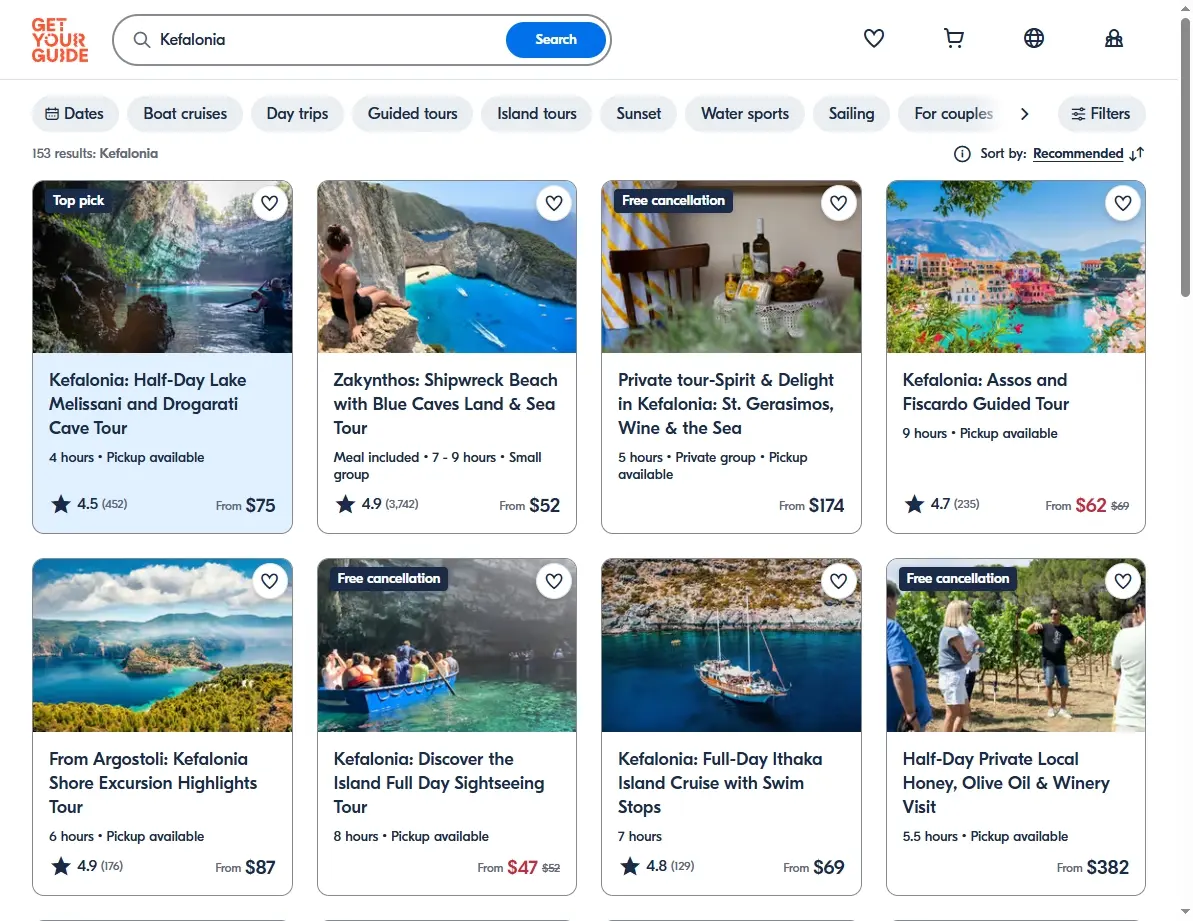Open Kefalonia: Assos and Fiscardo Guided Tour title

tap(986, 392)
